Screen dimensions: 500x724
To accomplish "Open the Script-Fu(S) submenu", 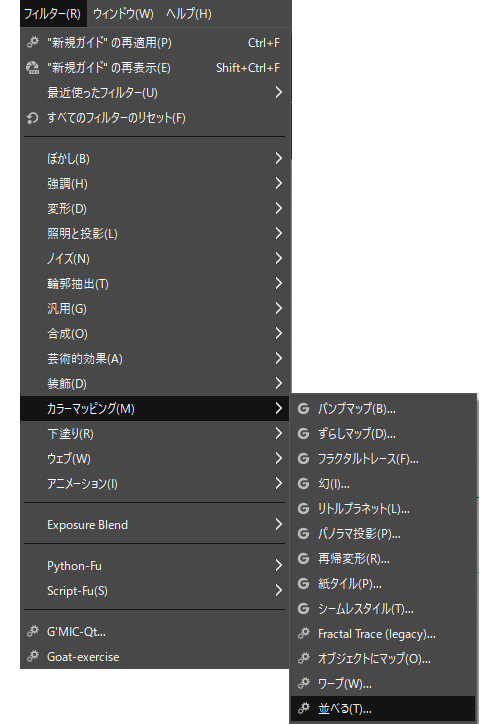I will pos(154,591).
